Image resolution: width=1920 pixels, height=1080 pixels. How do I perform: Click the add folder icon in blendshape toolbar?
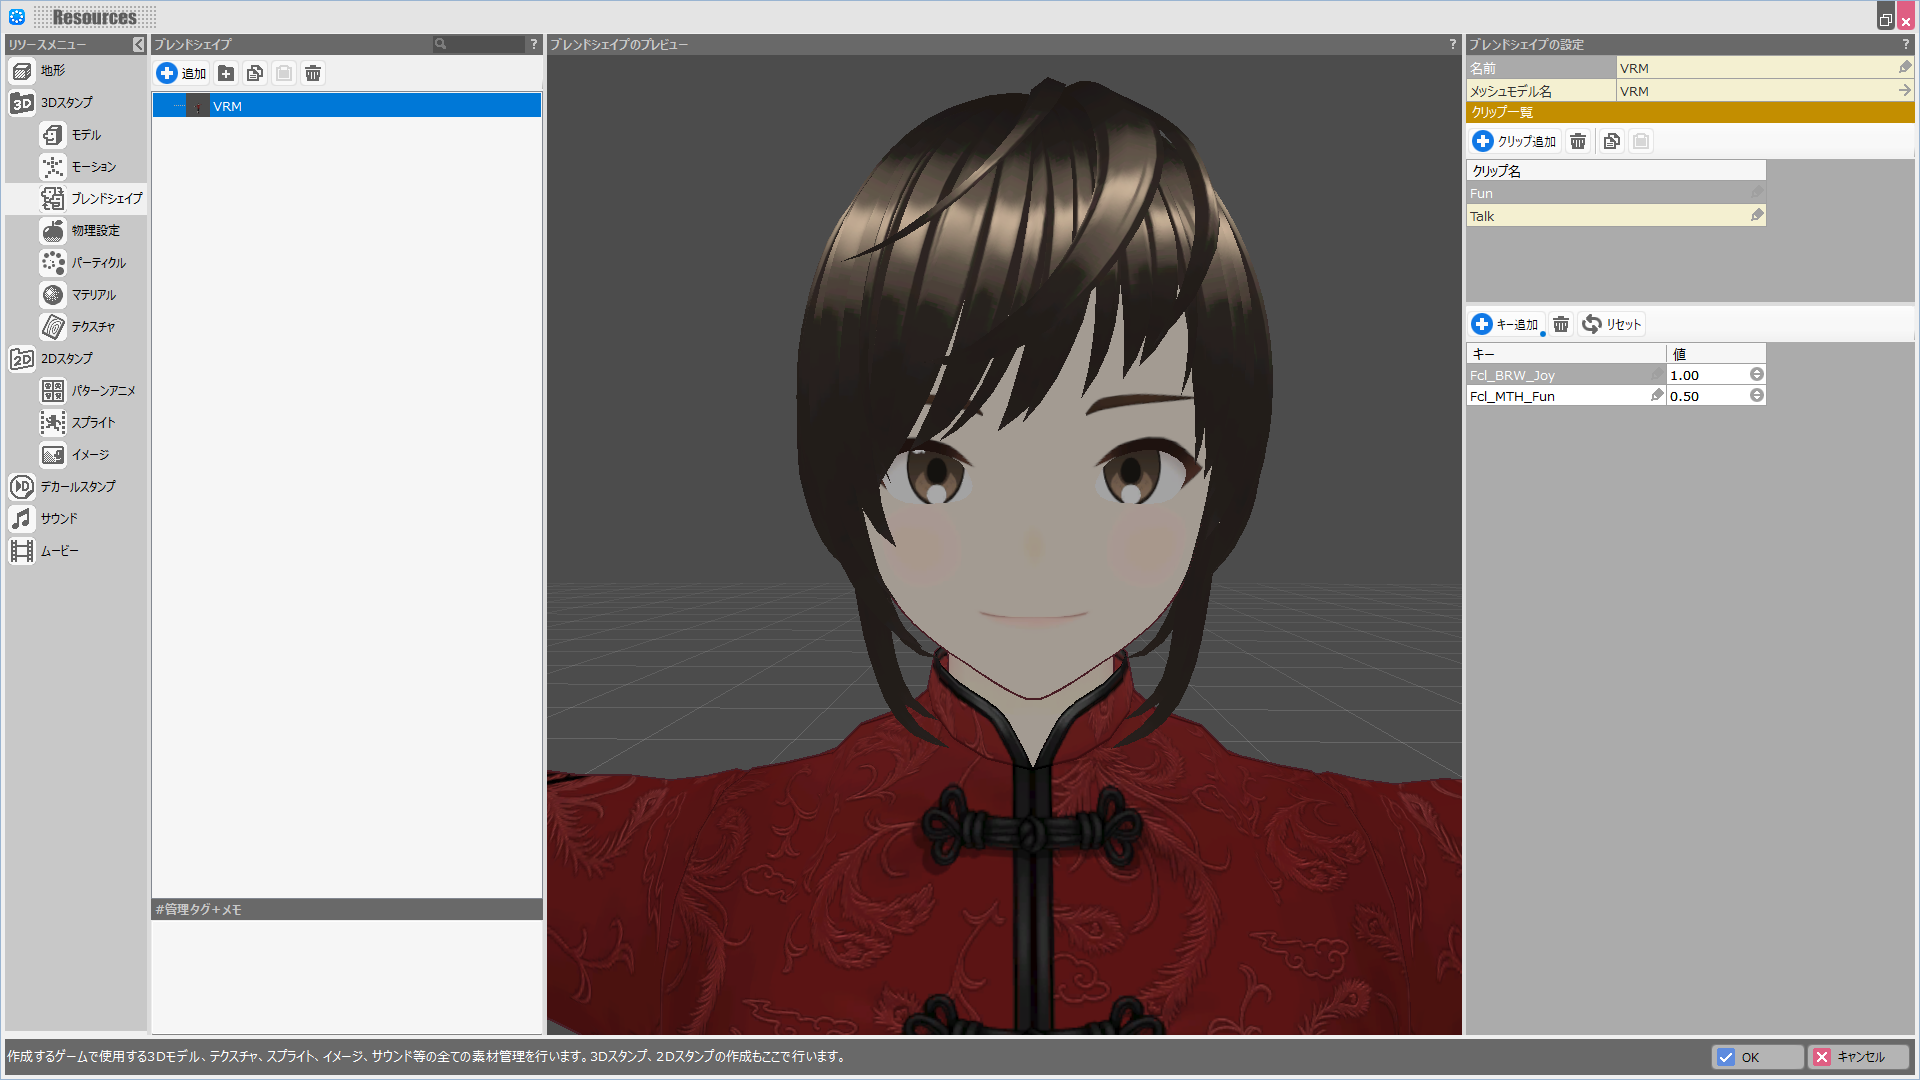point(226,73)
